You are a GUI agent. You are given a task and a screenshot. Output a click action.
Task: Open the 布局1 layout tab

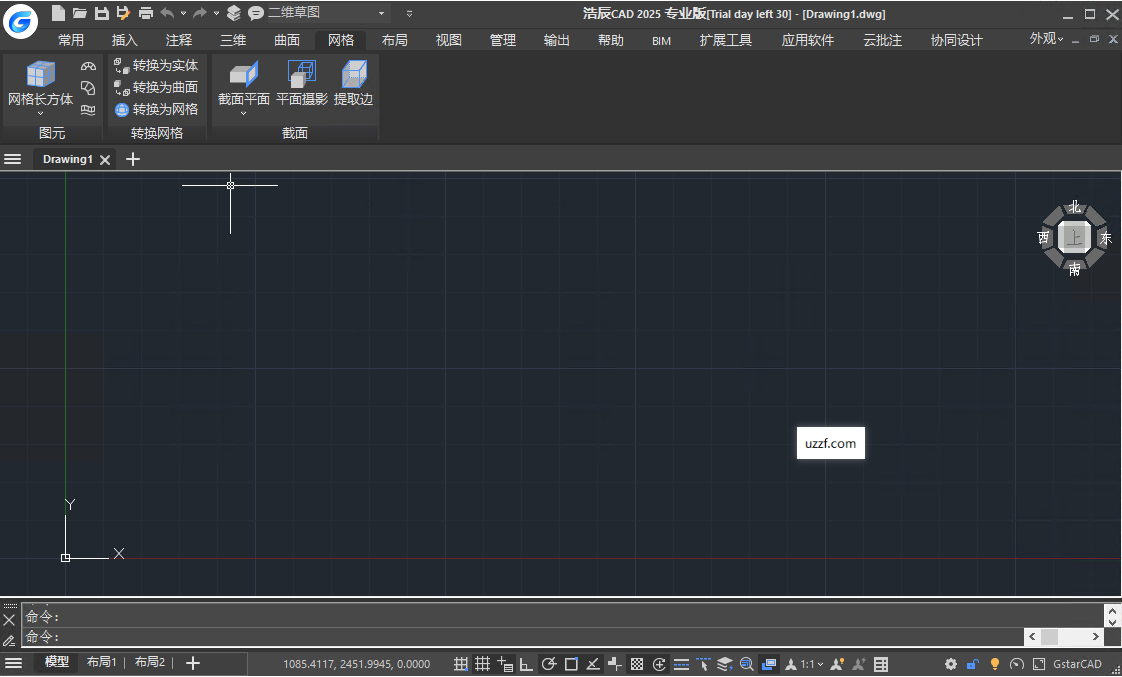(101, 662)
